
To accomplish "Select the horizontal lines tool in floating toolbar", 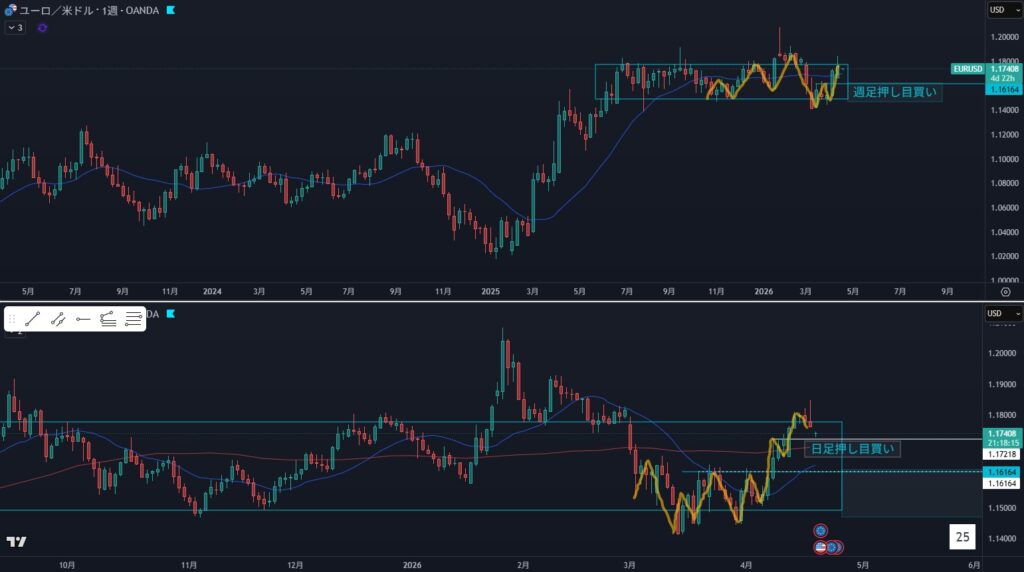I will tap(133, 319).
